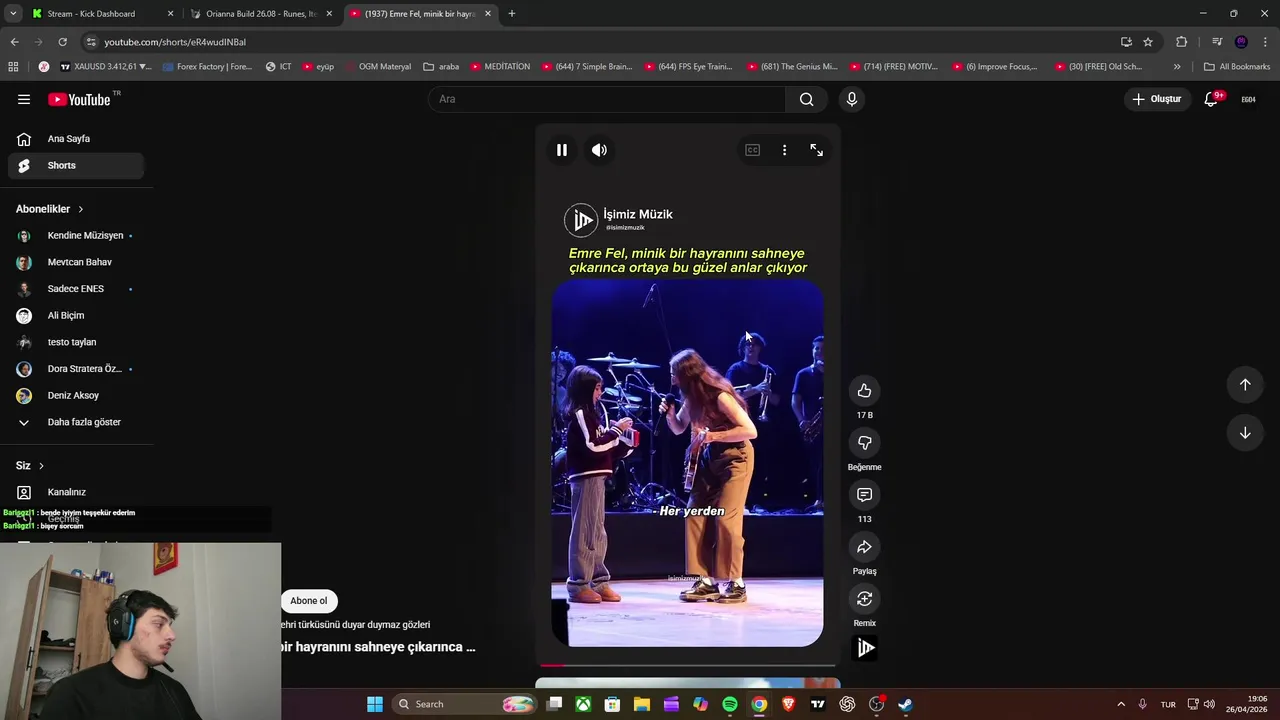The width and height of the screenshot is (1280, 720).
Task: Open Deniz Aksoy channel
Action: (76, 396)
